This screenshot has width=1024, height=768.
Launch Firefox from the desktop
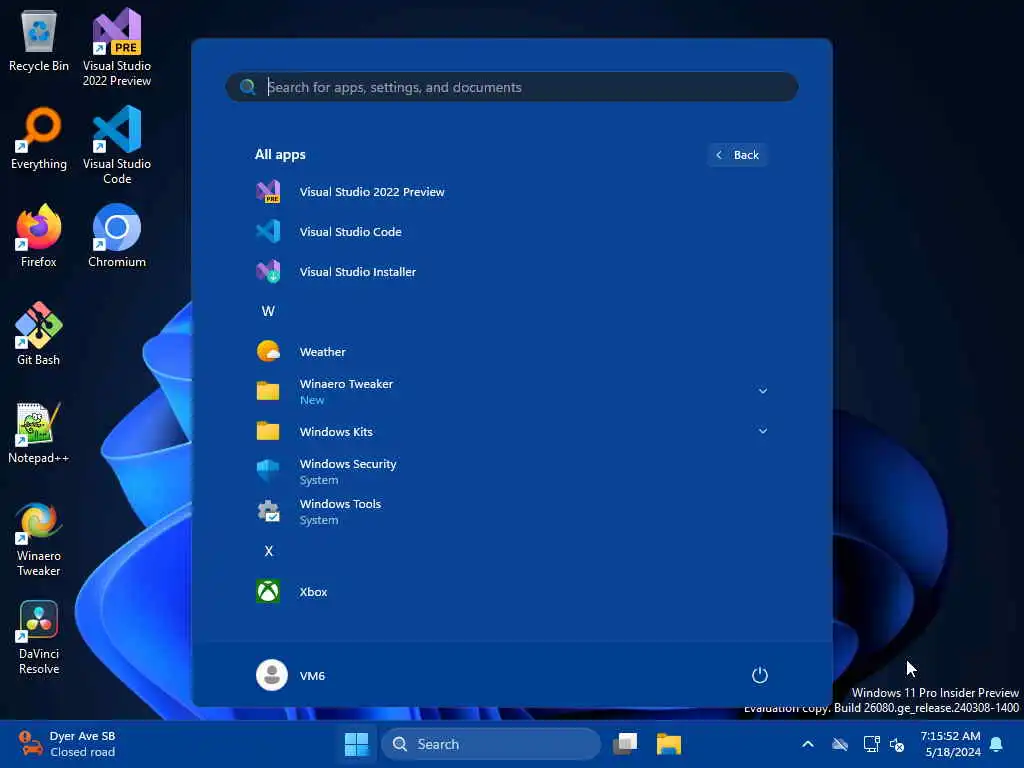point(39,236)
